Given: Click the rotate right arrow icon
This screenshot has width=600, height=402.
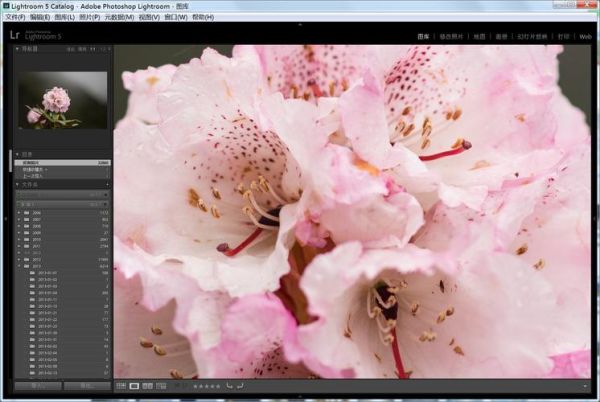Looking at the screenshot, I should [240, 385].
